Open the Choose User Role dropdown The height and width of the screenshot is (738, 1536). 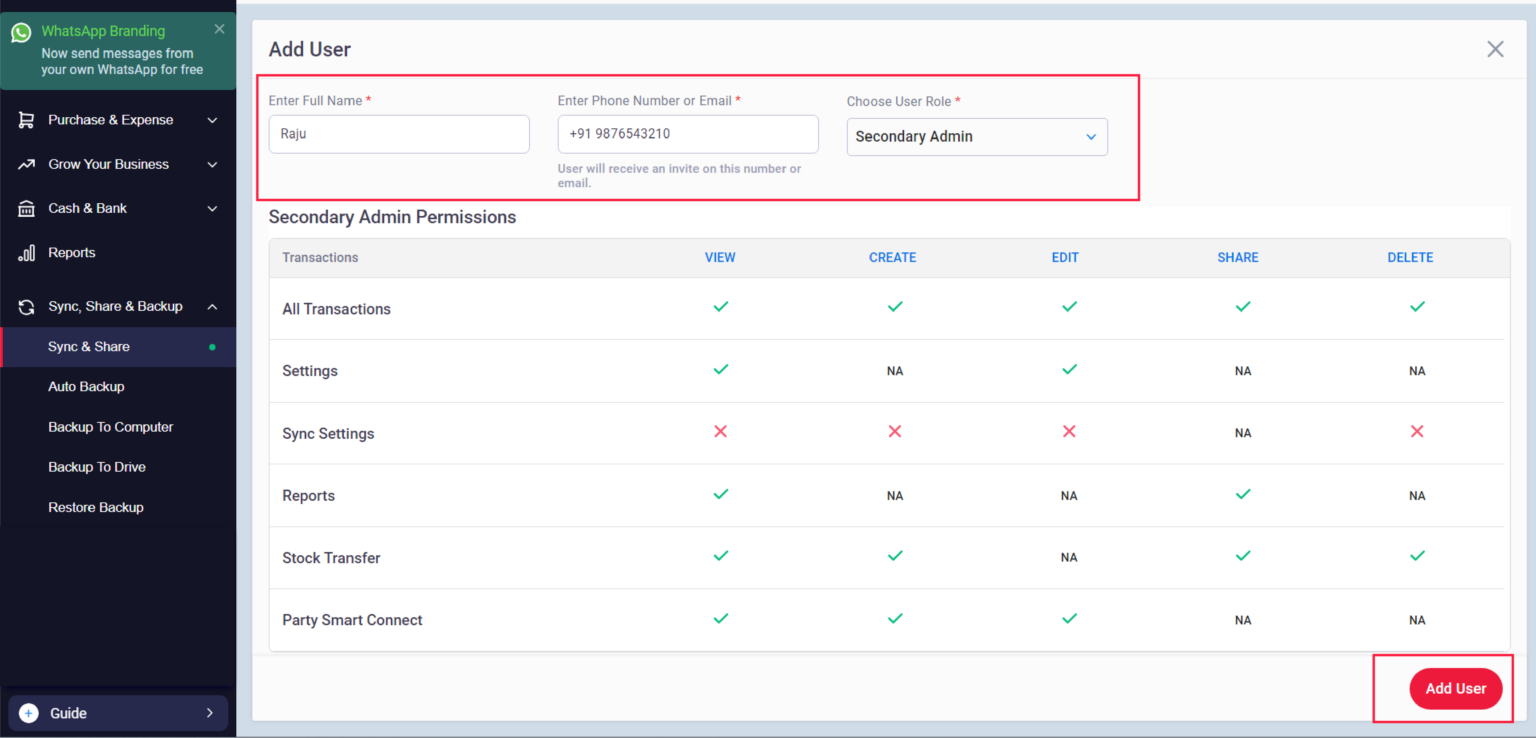(x=977, y=137)
